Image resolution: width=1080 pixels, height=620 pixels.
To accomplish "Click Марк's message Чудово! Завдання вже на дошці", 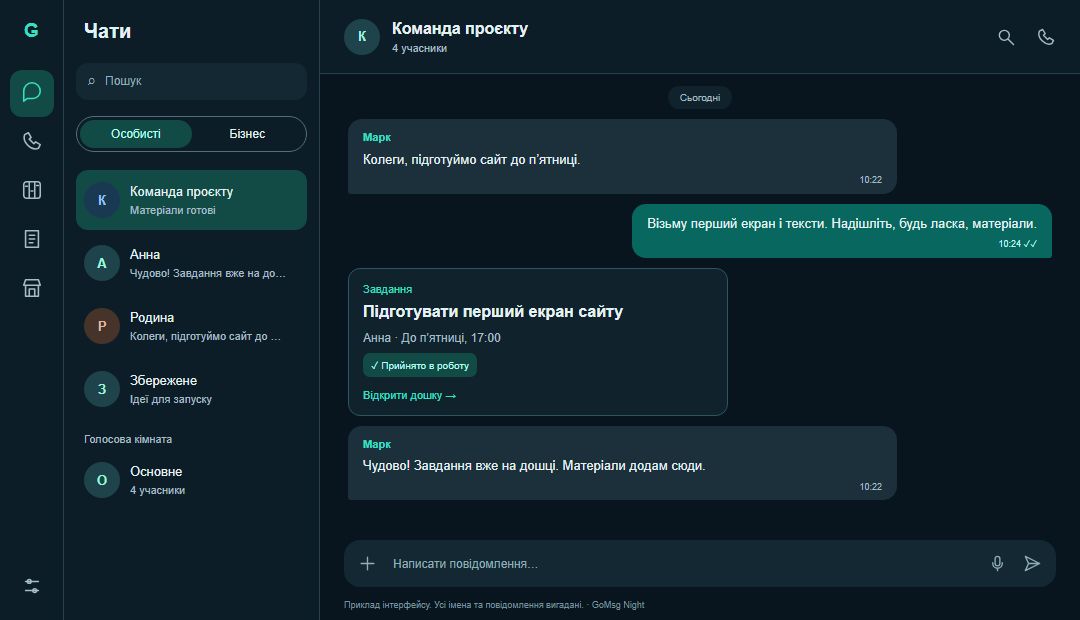I will click(622, 463).
